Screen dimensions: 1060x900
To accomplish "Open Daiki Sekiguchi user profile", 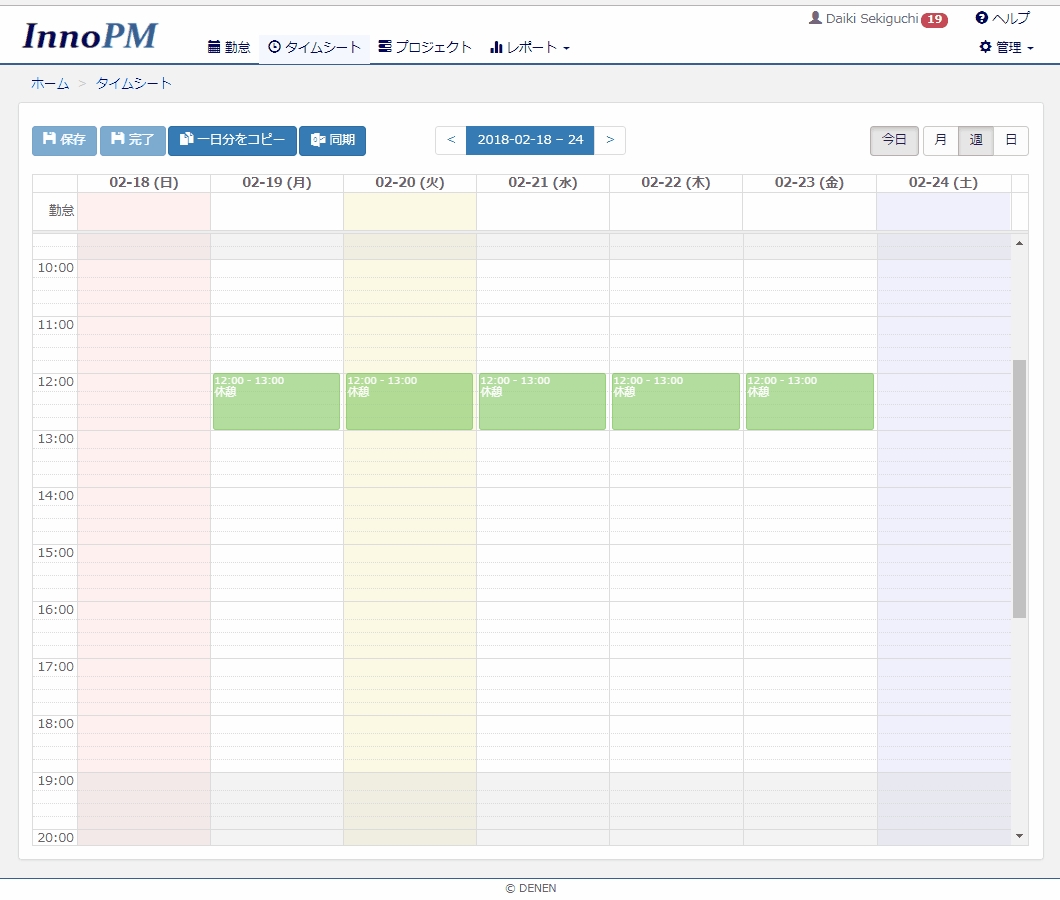I will click(864, 19).
